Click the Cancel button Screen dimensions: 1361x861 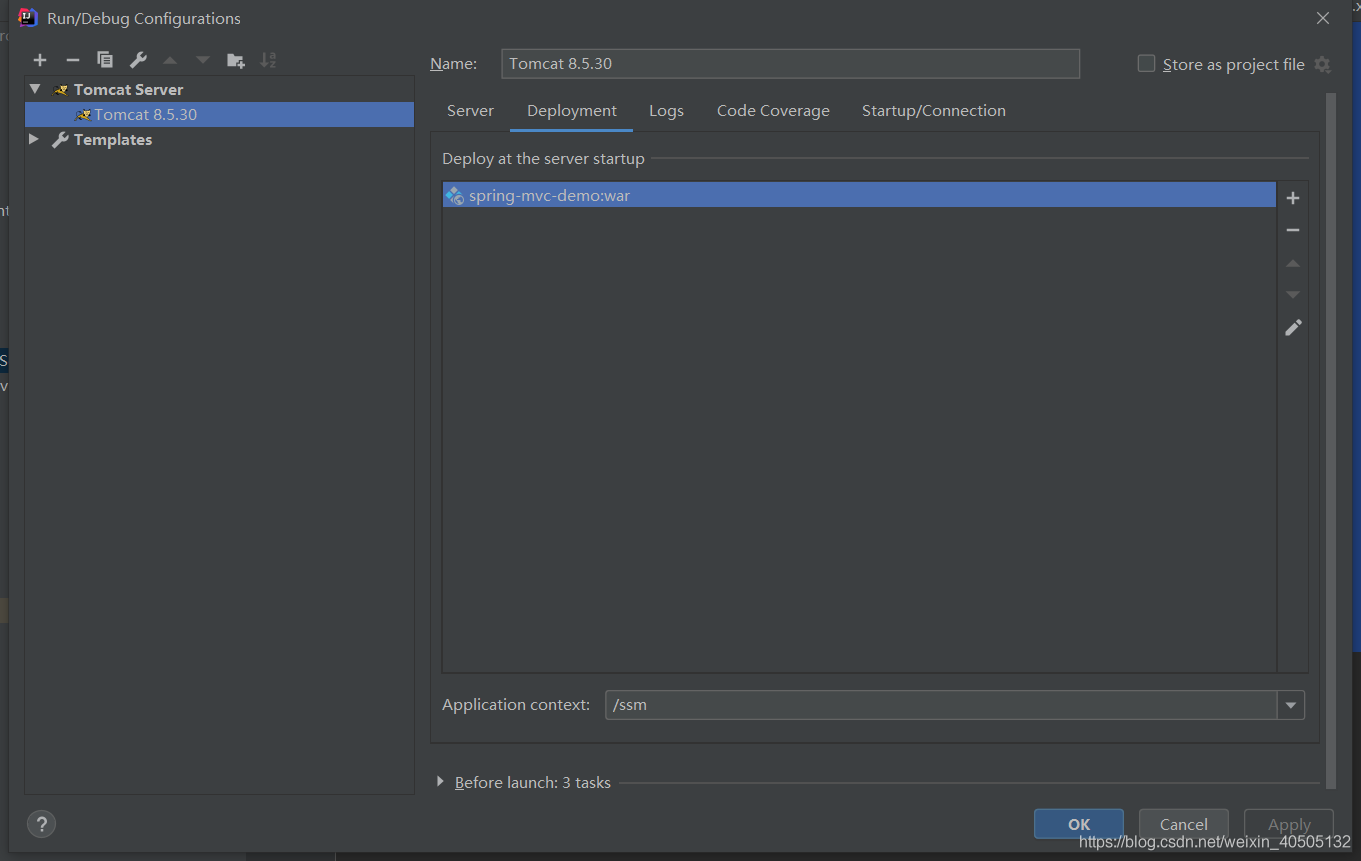tap(1184, 824)
